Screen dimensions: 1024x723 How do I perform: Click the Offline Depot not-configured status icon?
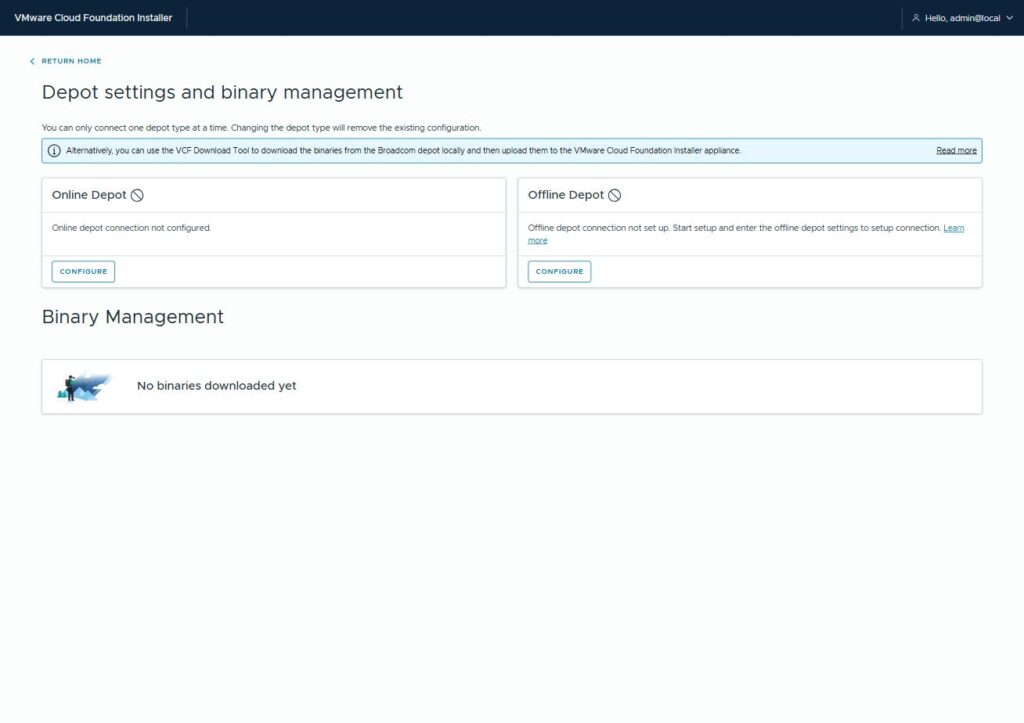[x=615, y=195]
